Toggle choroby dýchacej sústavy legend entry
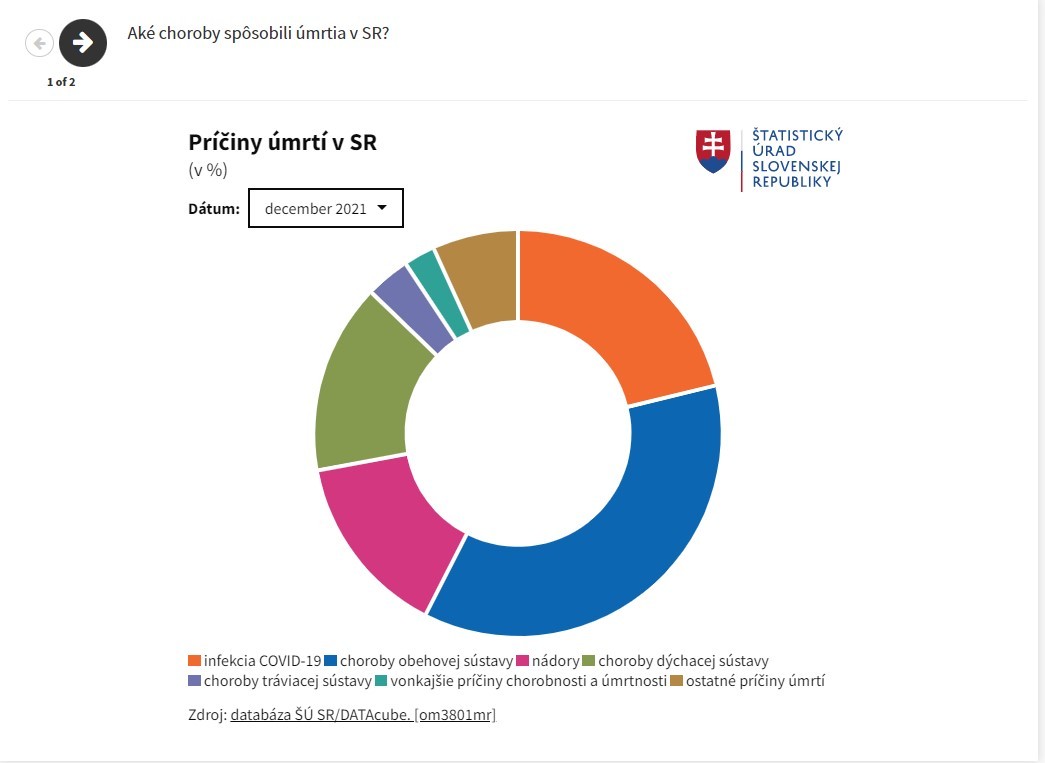Viewport: 1045px width, 763px height. click(683, 661)
